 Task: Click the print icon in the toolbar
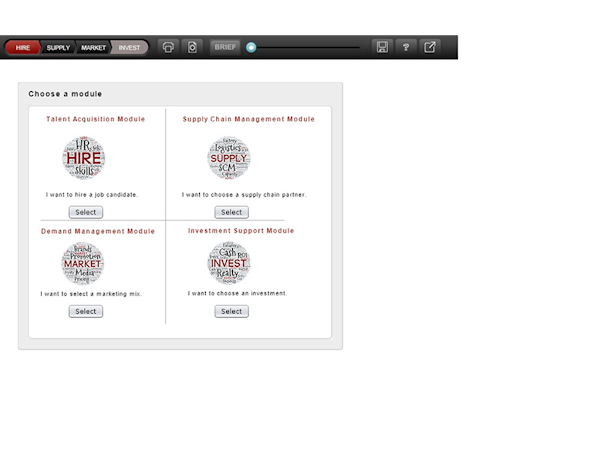[168, 47]
